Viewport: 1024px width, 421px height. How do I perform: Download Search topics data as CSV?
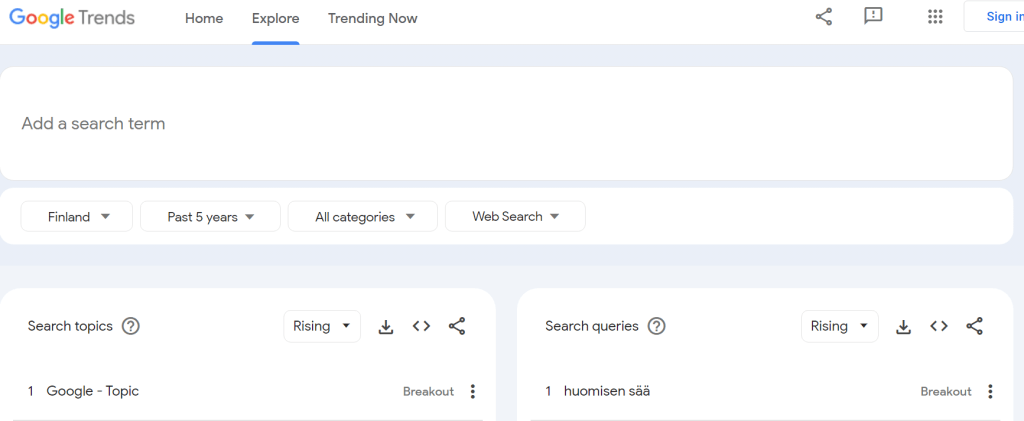386,326
